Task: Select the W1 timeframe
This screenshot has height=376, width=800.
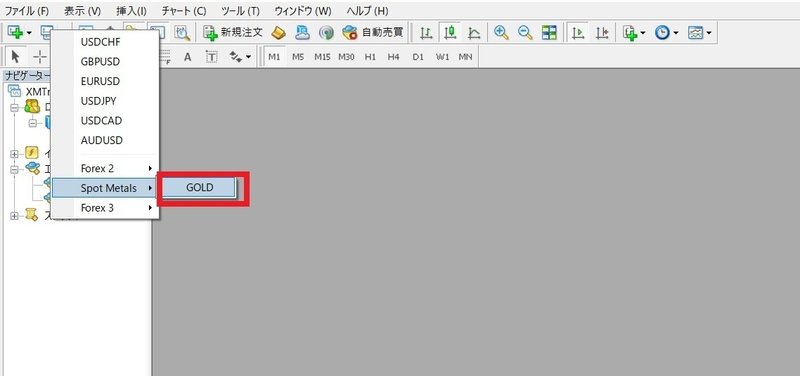Action: (x=442, y=57)
